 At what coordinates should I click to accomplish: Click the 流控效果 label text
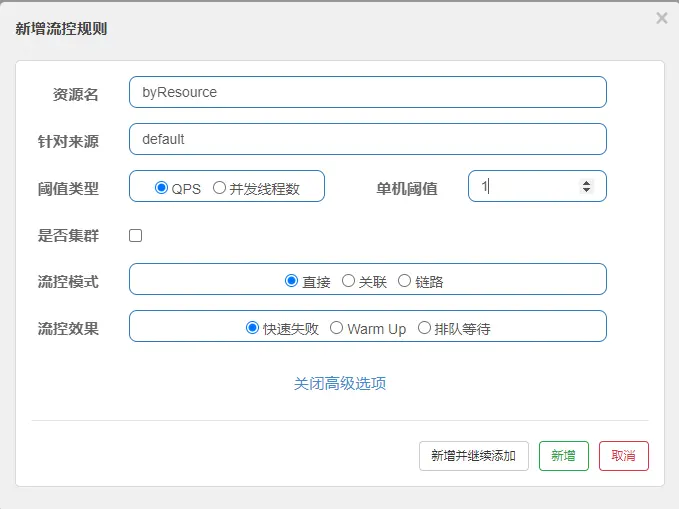coord(68,329)
